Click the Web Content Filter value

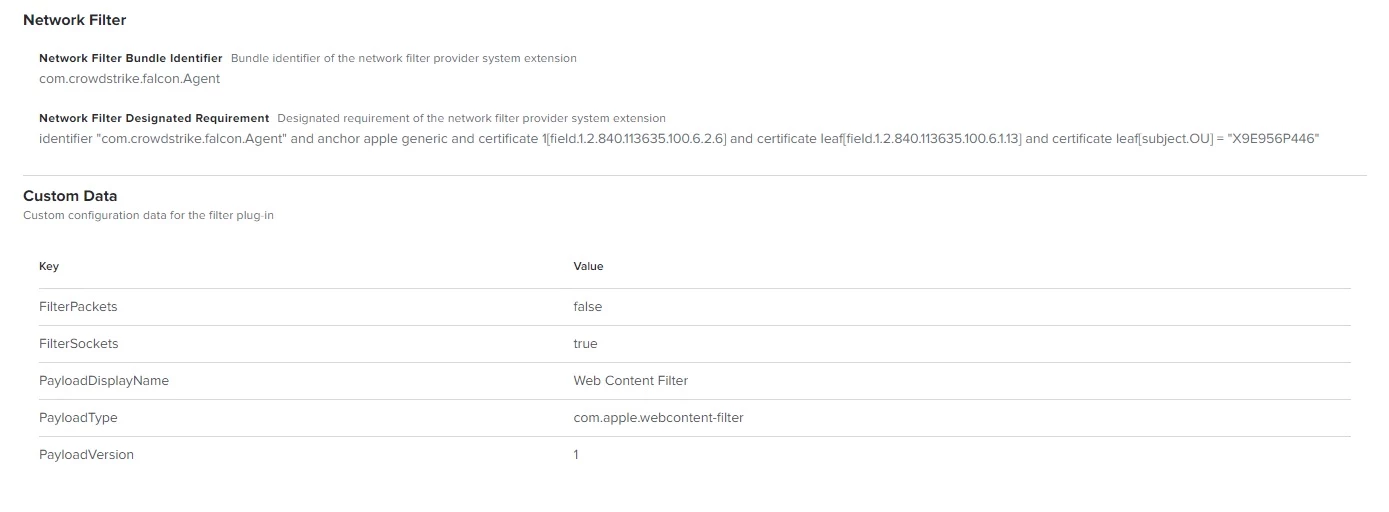pyautogui.click(x=631, y=381)
